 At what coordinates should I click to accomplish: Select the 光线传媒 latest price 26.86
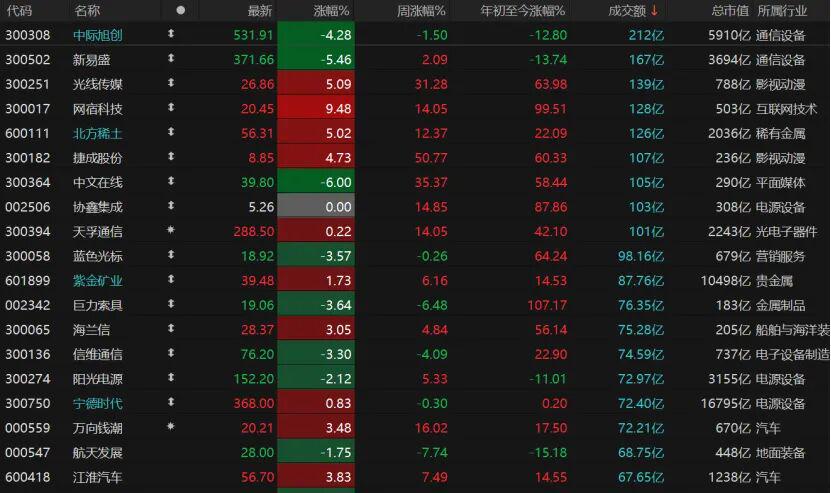click(256, 84)
